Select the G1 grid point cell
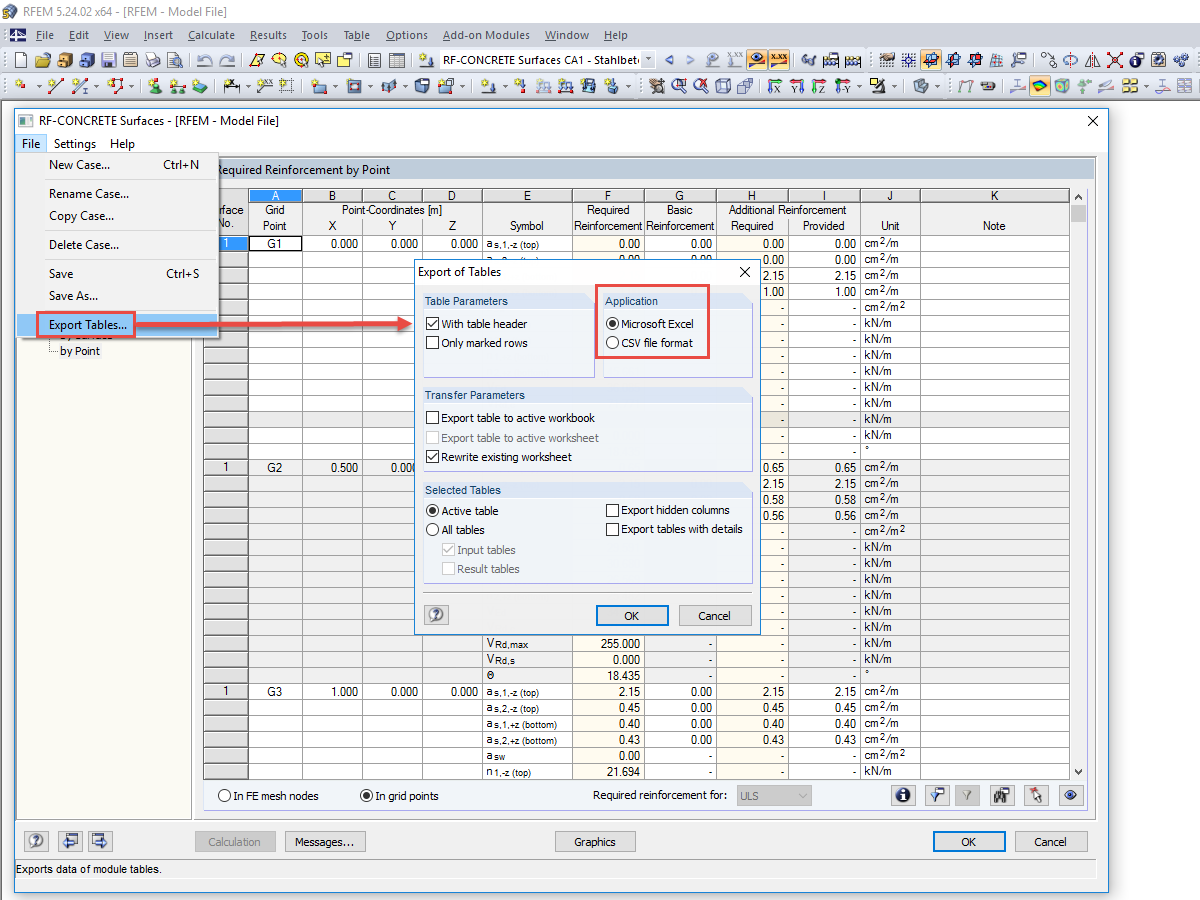 [x=275, y=243]
